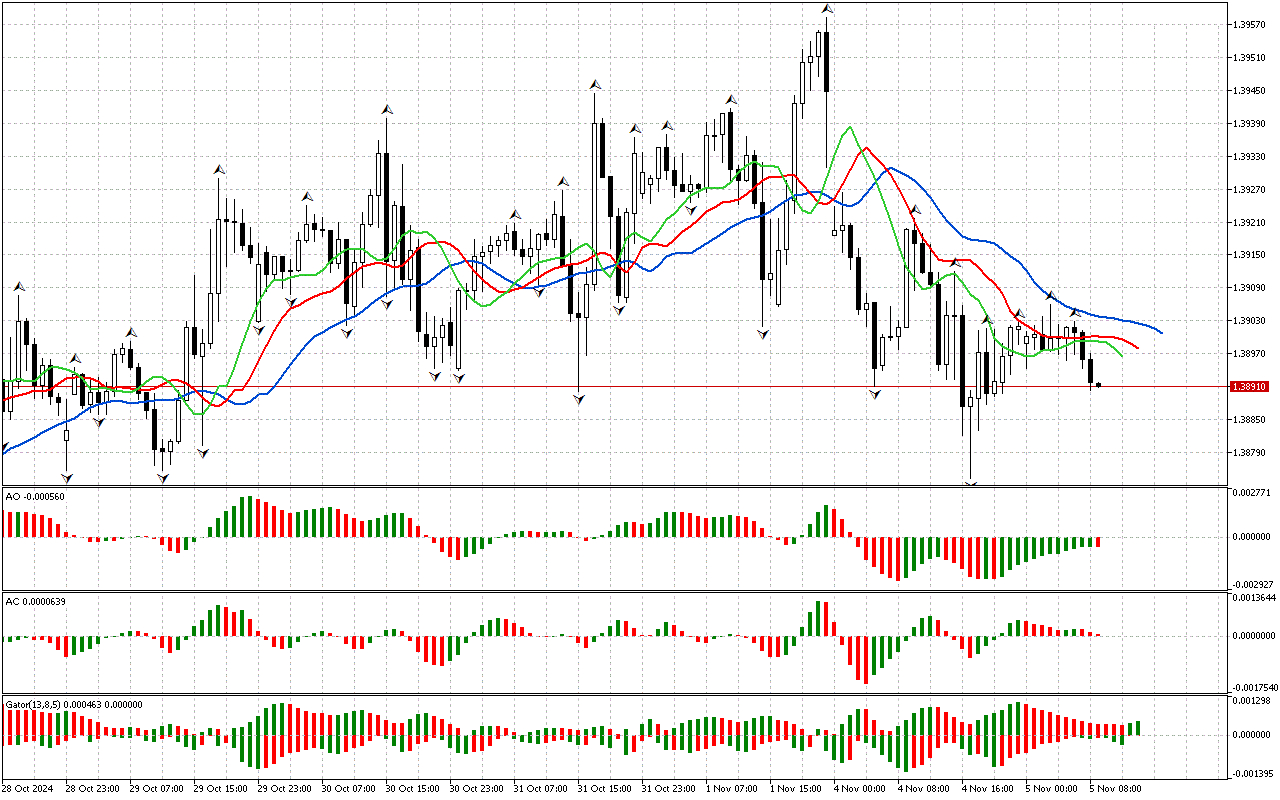Viewport: 1280px width, 800px height.
Task: Select the 1 Nov 07:00 time label
Action: [732, 789]
